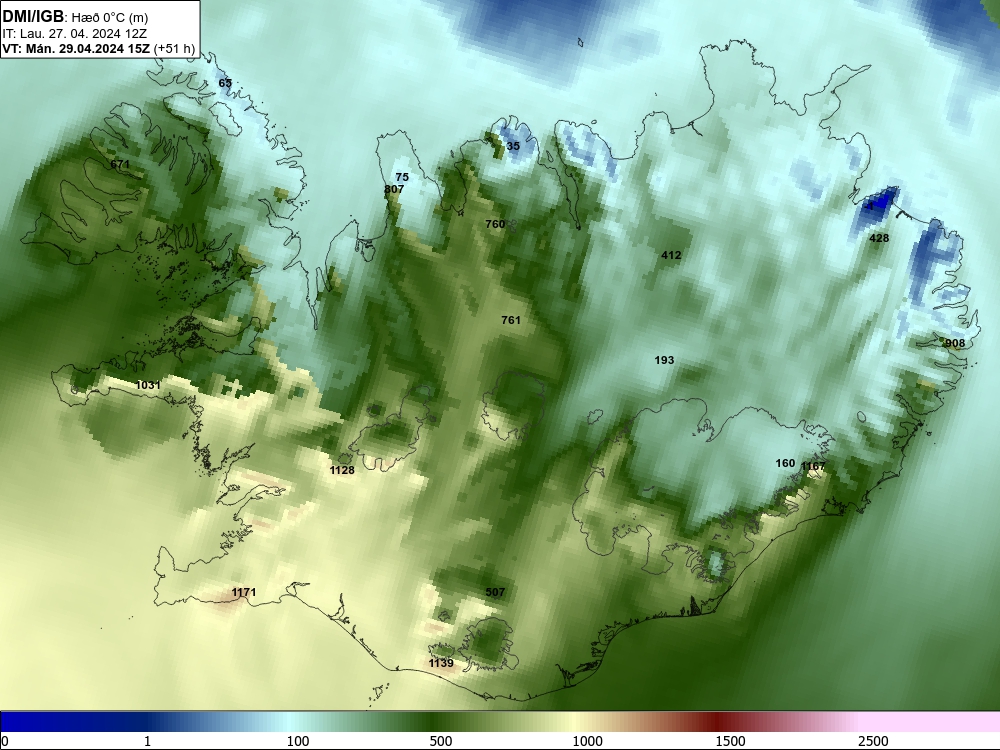
Task: Select the 35 label on the north coast
Action: (513, 146)
